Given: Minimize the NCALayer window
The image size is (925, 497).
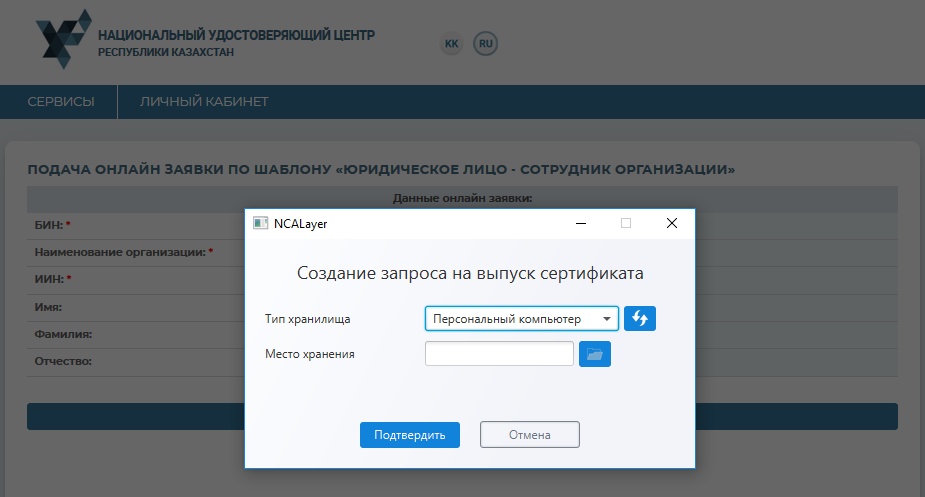Looking at the screenshot, I should (x=580, y=224).
